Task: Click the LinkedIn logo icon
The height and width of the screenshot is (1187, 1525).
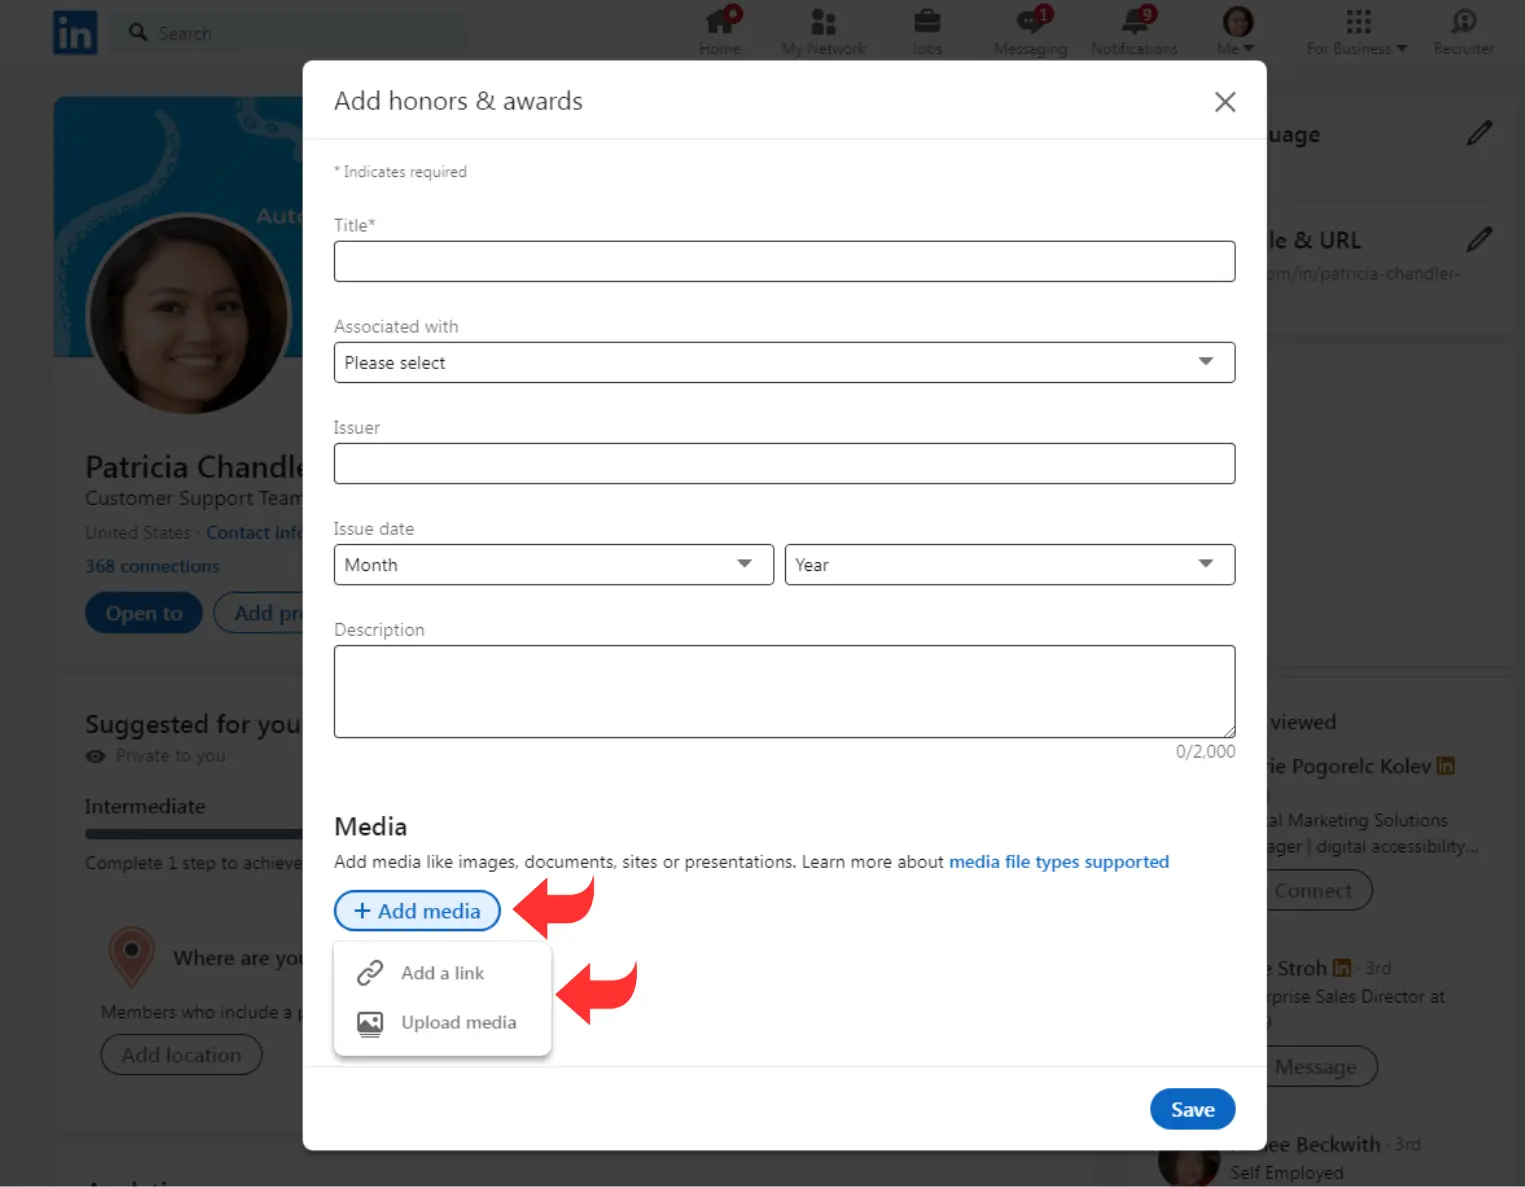Action: coord(75,33)
